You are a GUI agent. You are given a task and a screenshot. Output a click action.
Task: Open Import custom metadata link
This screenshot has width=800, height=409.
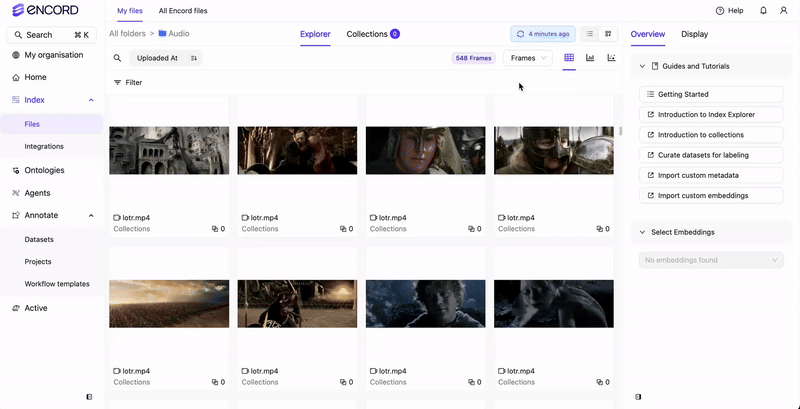point(711,175)
